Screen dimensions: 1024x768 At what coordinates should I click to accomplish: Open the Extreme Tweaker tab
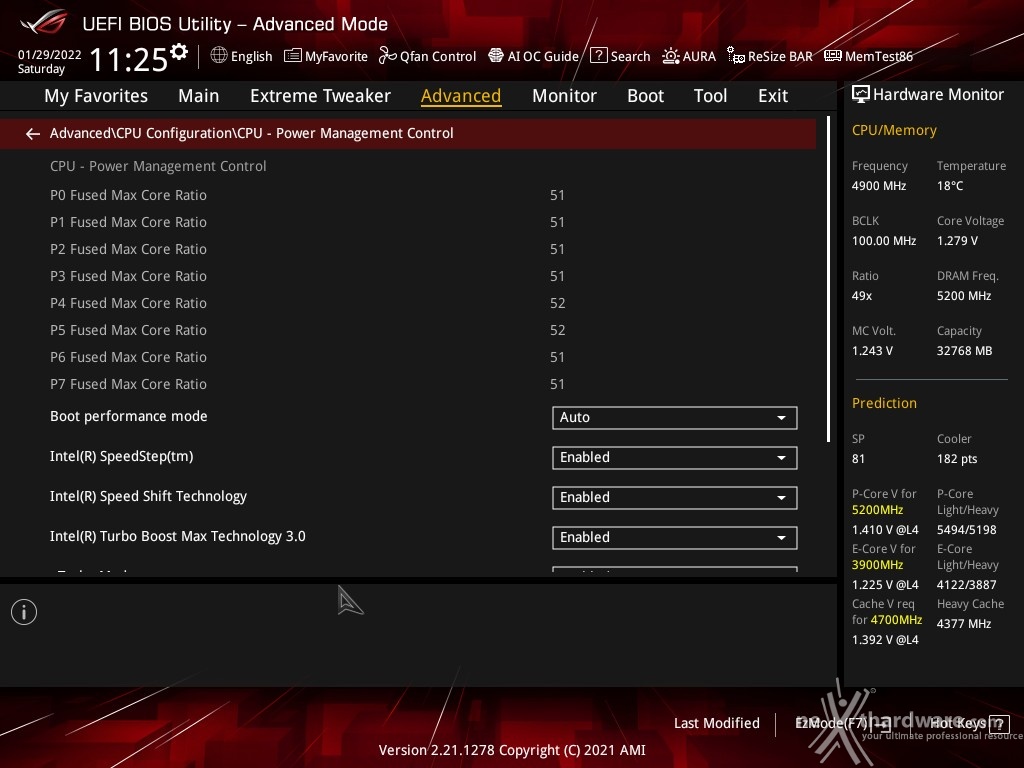(321, 96)
